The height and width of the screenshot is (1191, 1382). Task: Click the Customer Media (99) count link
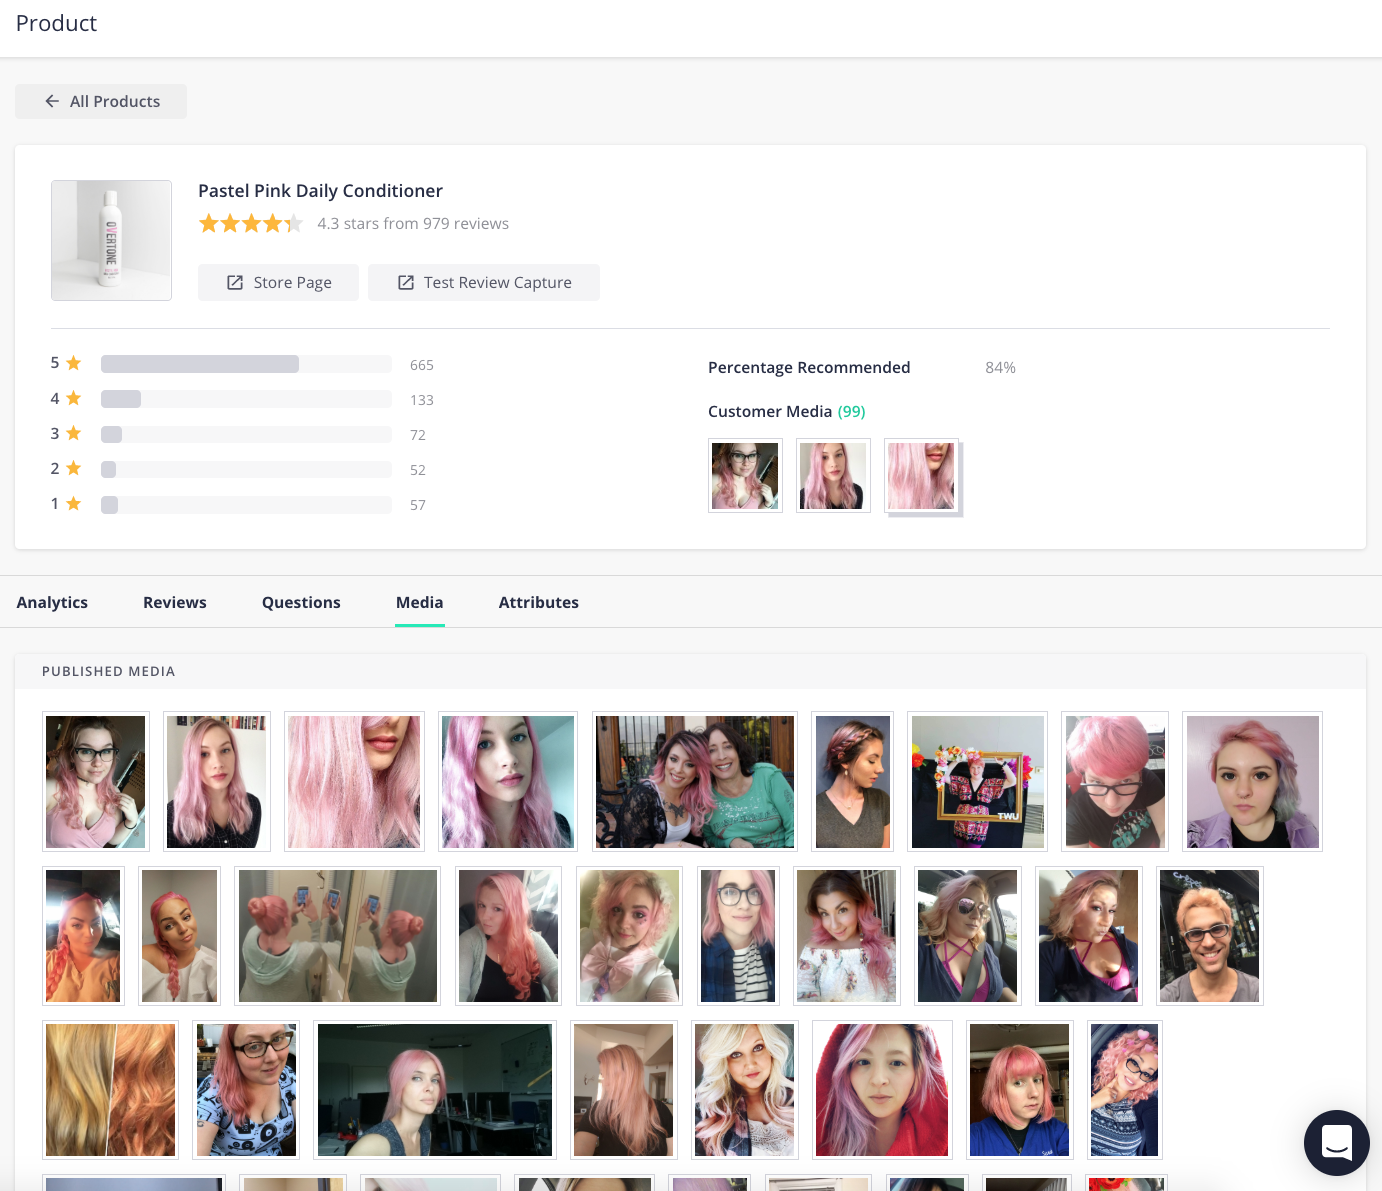click(x=851, y=411)
